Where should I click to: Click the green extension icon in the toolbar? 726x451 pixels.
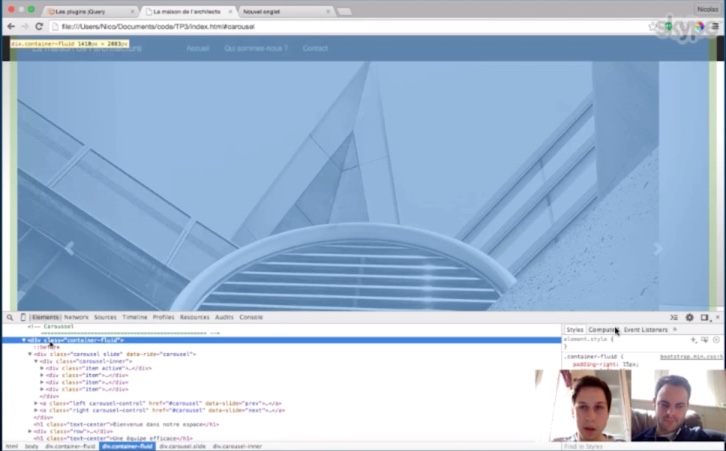tap(669, 26)
